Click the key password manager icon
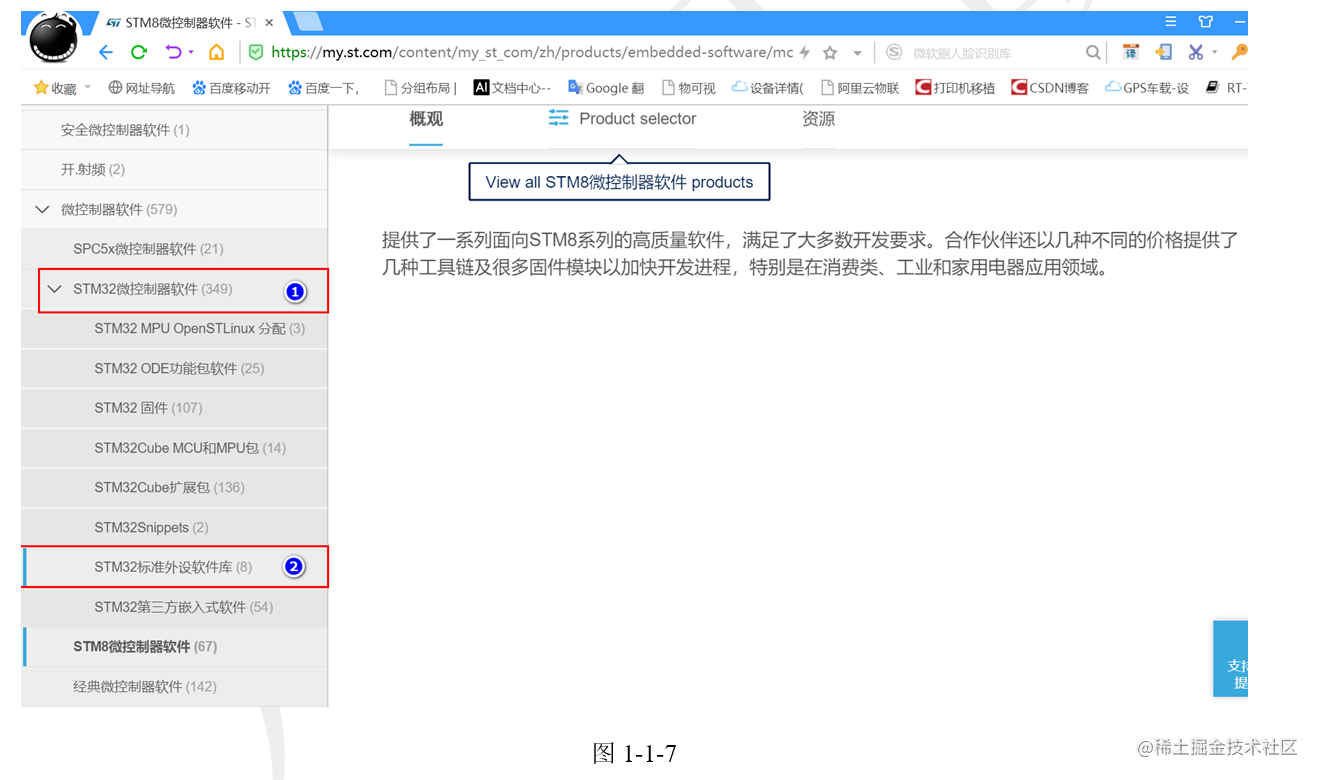This screenshot has height=780, width=1320. tap(1239, 52)
